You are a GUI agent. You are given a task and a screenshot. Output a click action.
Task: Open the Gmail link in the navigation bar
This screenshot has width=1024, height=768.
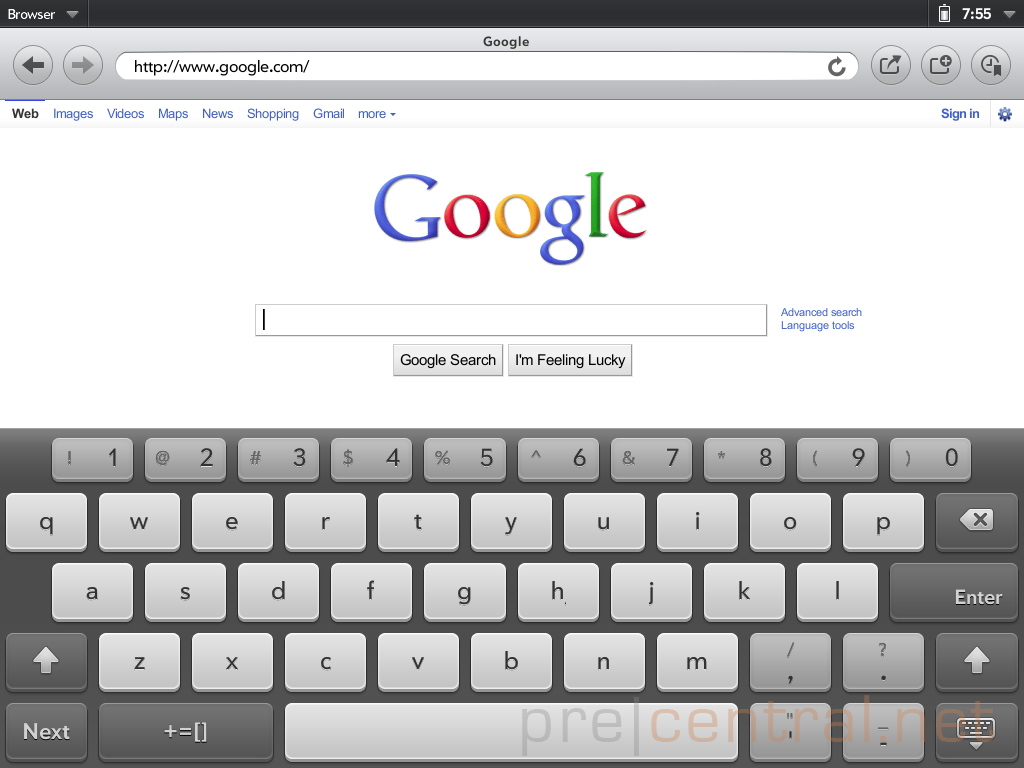pyautogui.click(x=328, y=114)
